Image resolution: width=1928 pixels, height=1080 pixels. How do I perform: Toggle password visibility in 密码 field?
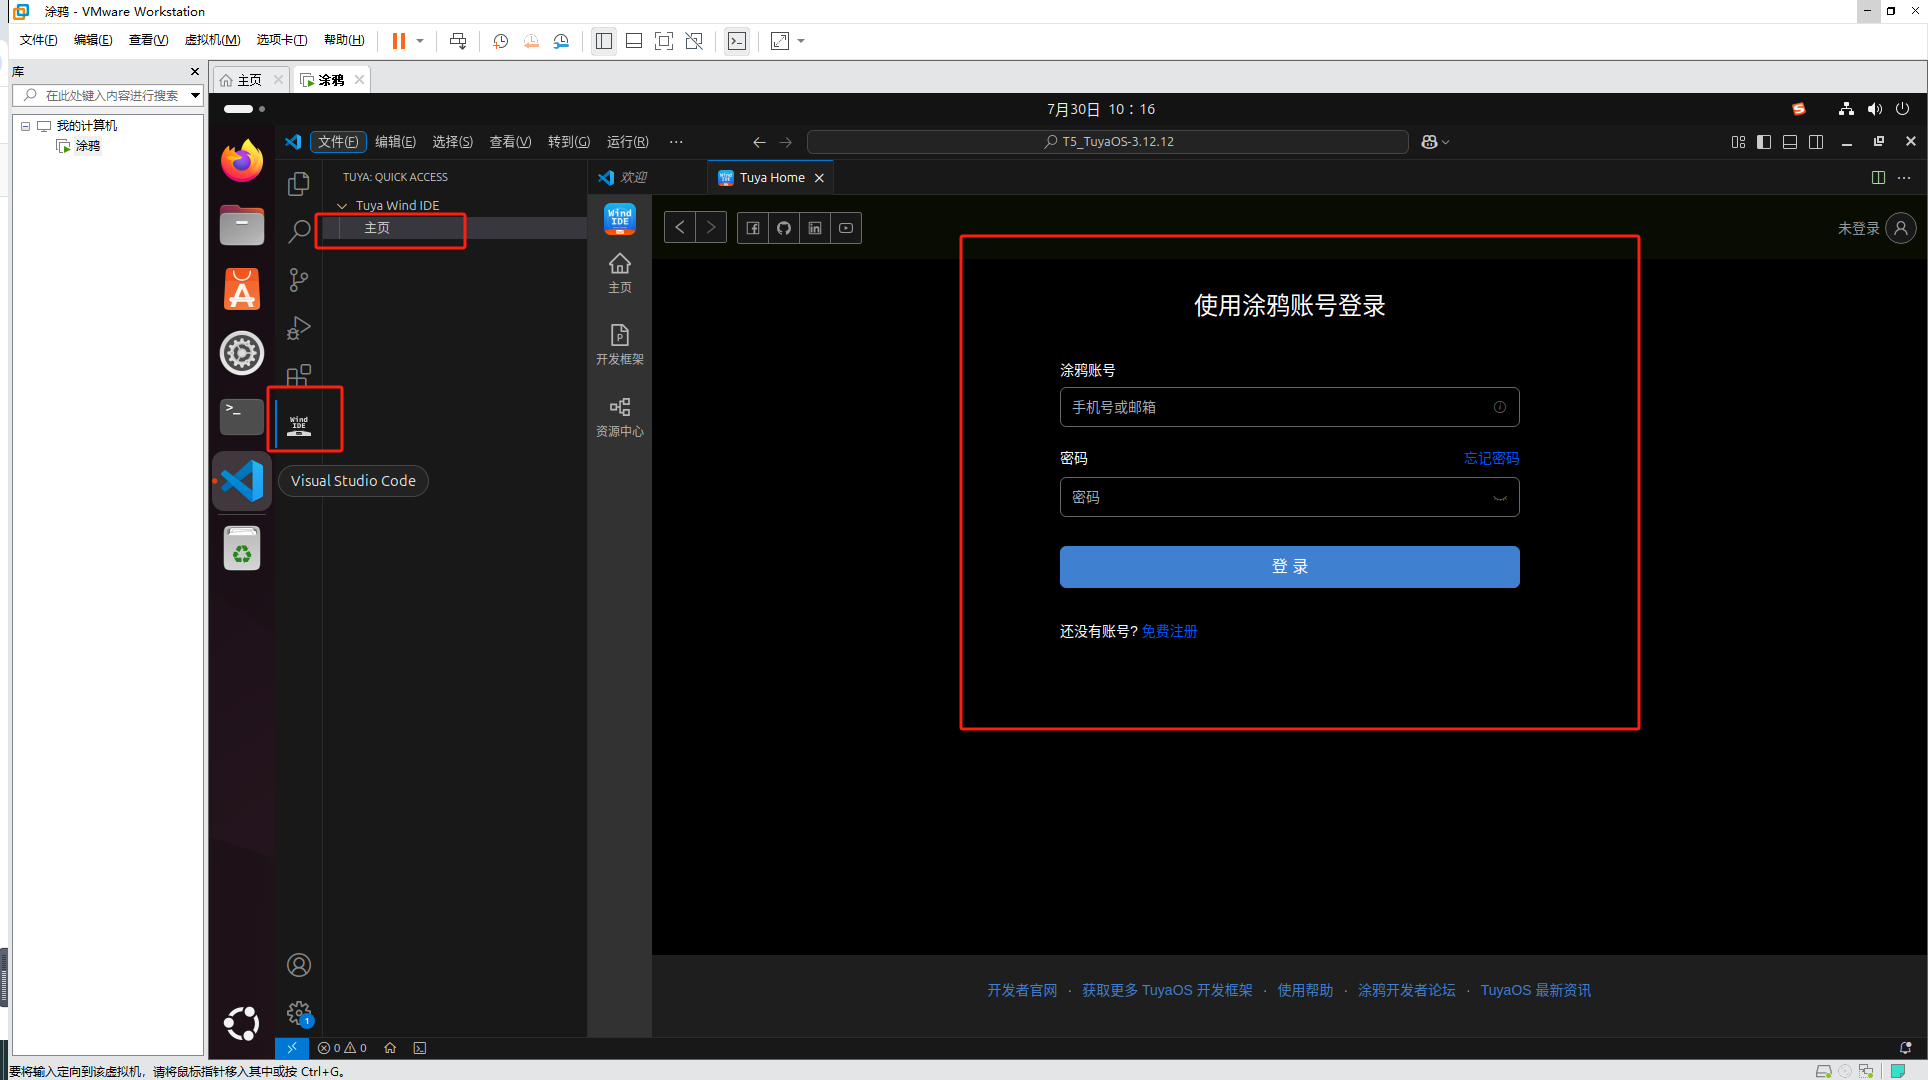(x=1499, y=498)
